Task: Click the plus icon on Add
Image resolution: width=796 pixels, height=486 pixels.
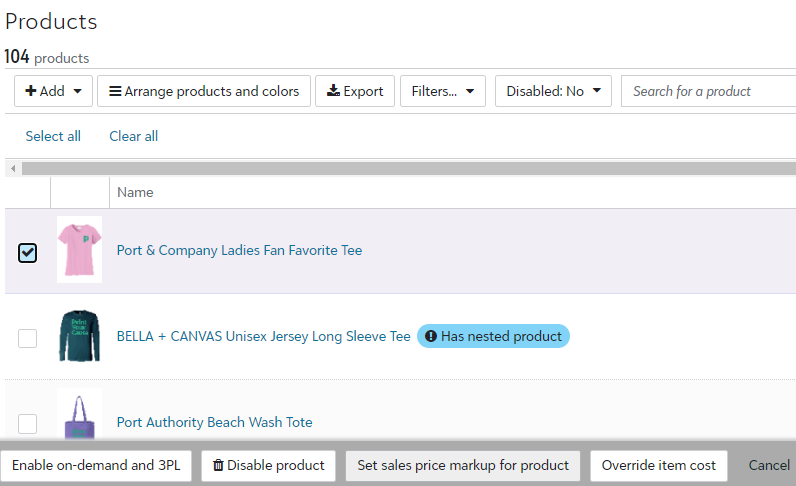Action: tap(31, 91)
